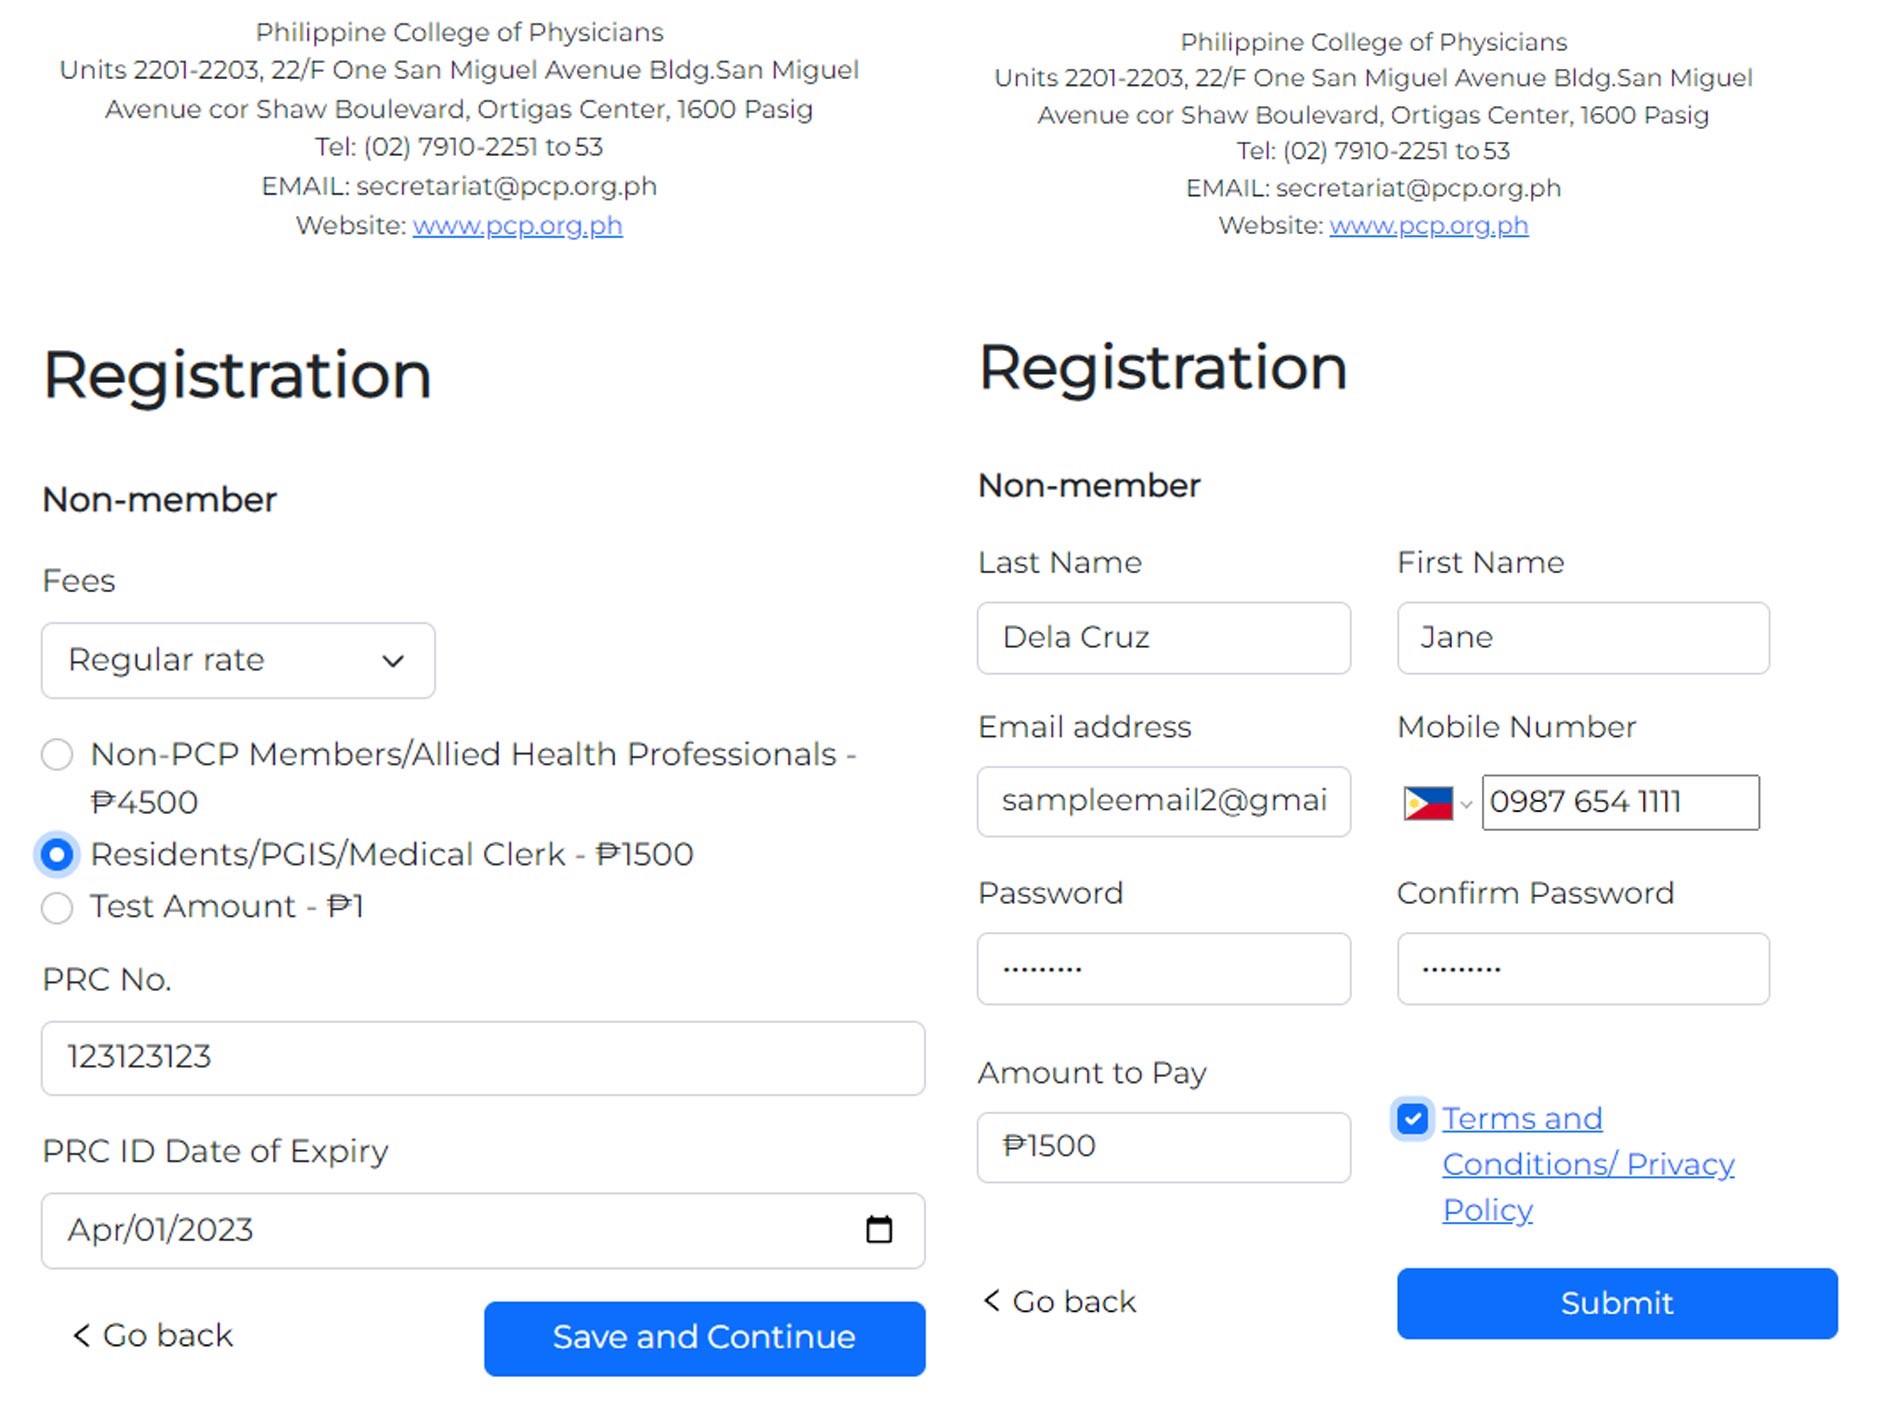Open the Regular rate fees dropdown
This screenshot has width=1890, height=1417.
pyautogui.click(x=238, y=660)
